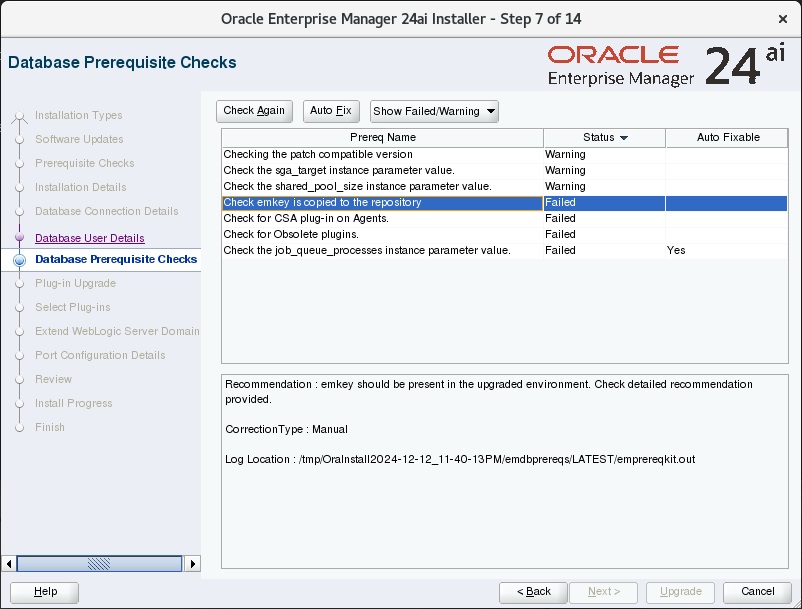
Task: Select 'Check for Obsolete plugins' row
Action: (504, 234)
